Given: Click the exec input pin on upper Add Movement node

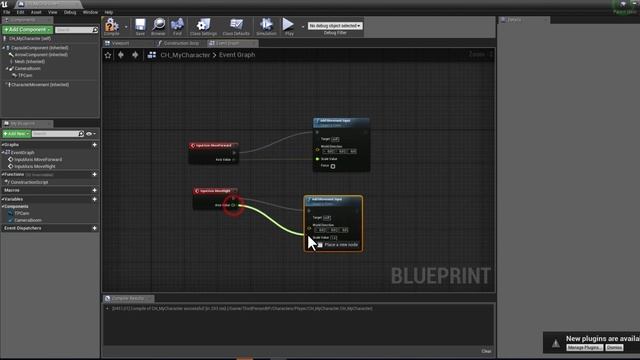Looking at the screenshot, I should point(317,132).
